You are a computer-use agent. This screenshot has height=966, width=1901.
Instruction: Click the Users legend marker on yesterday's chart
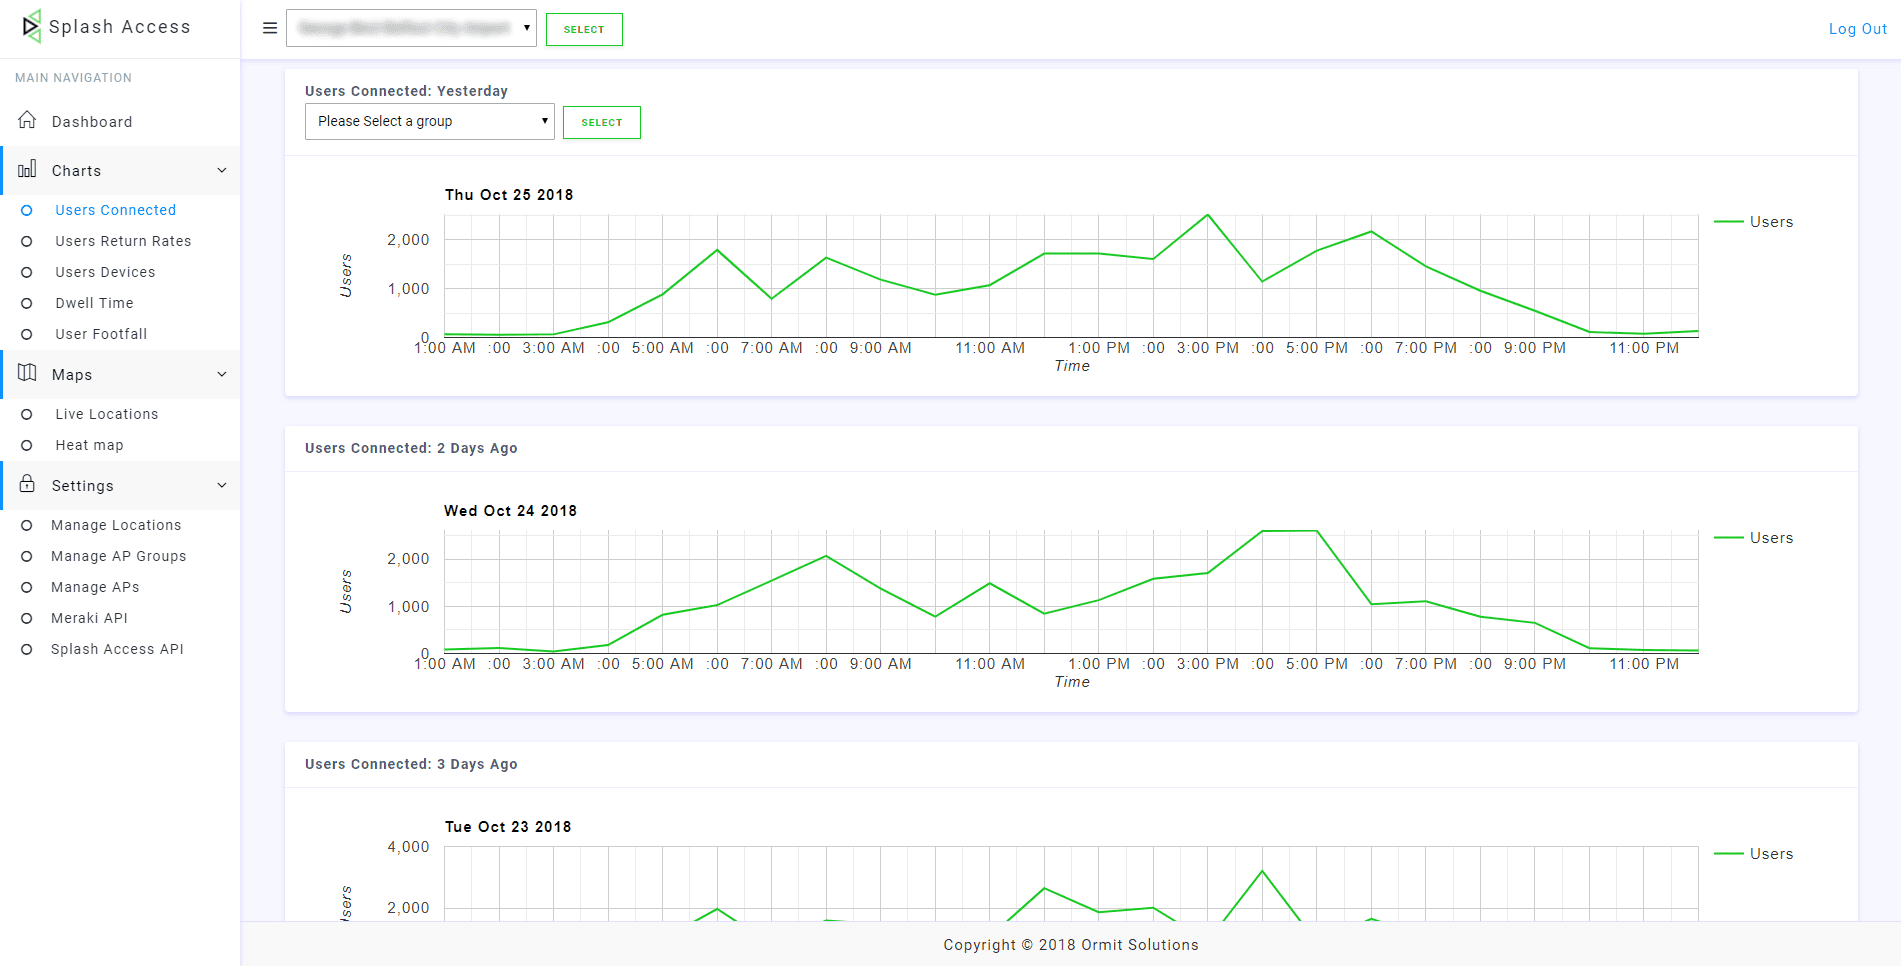pos(1729,221)
